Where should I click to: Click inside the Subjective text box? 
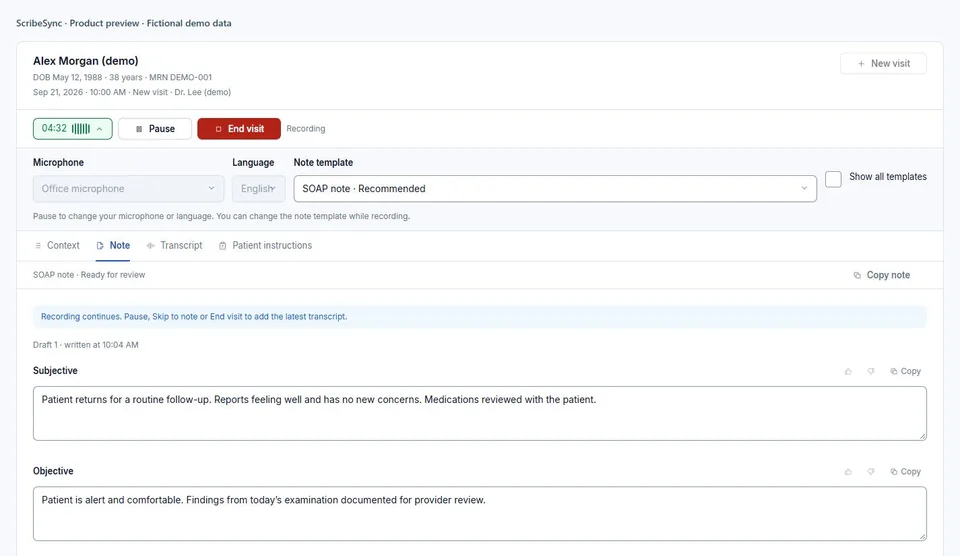coord(479,413)
